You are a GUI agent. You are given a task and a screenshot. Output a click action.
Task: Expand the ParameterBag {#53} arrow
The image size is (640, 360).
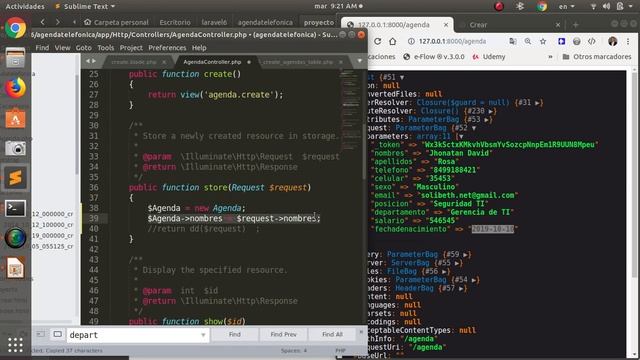[x=487, y=120]
